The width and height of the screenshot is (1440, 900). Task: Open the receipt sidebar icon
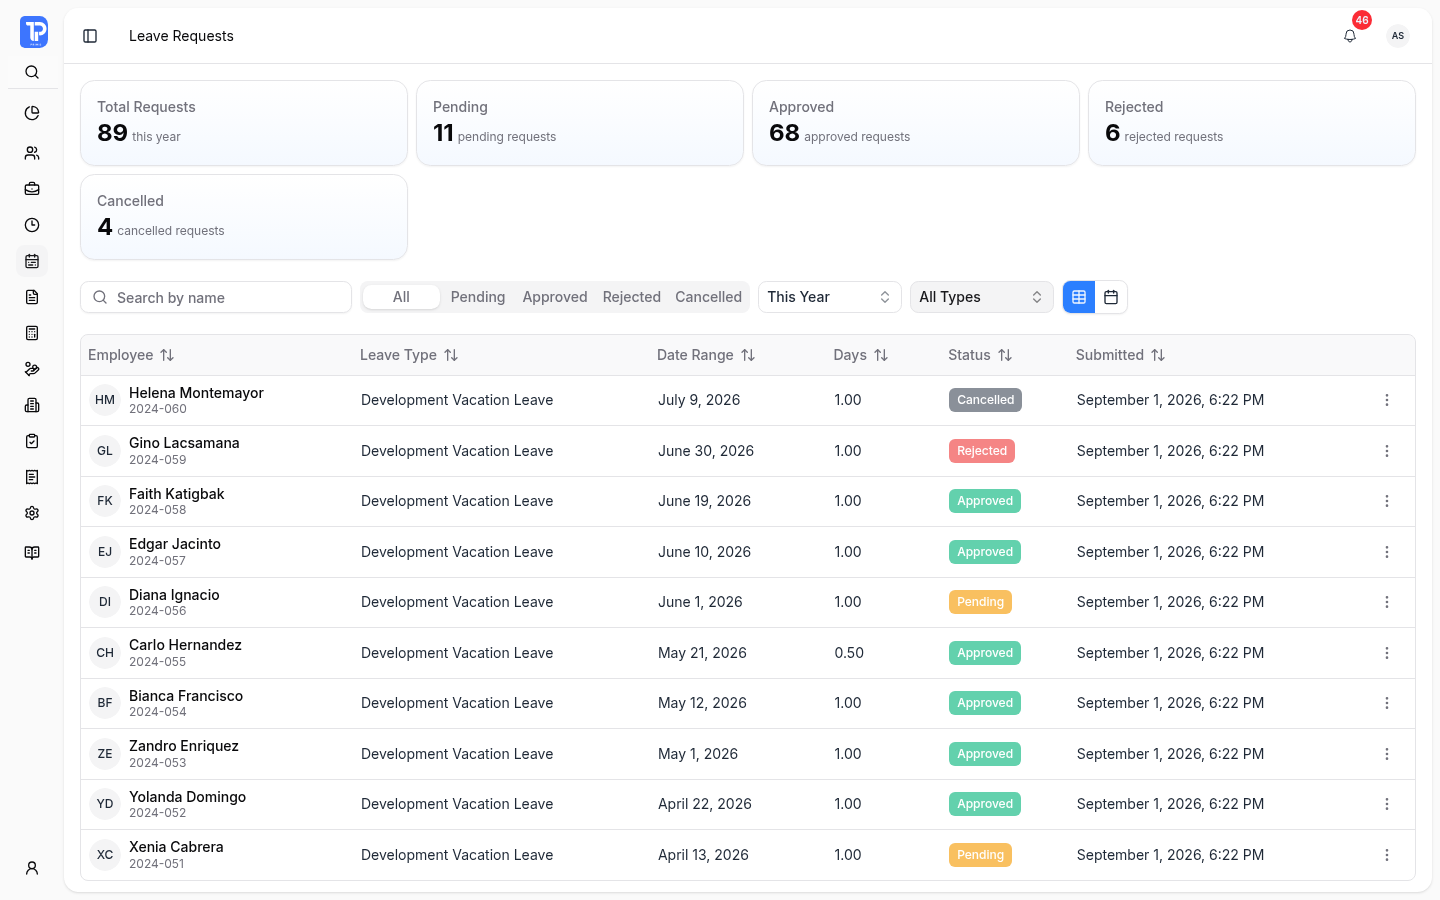(x=32, y=477)
